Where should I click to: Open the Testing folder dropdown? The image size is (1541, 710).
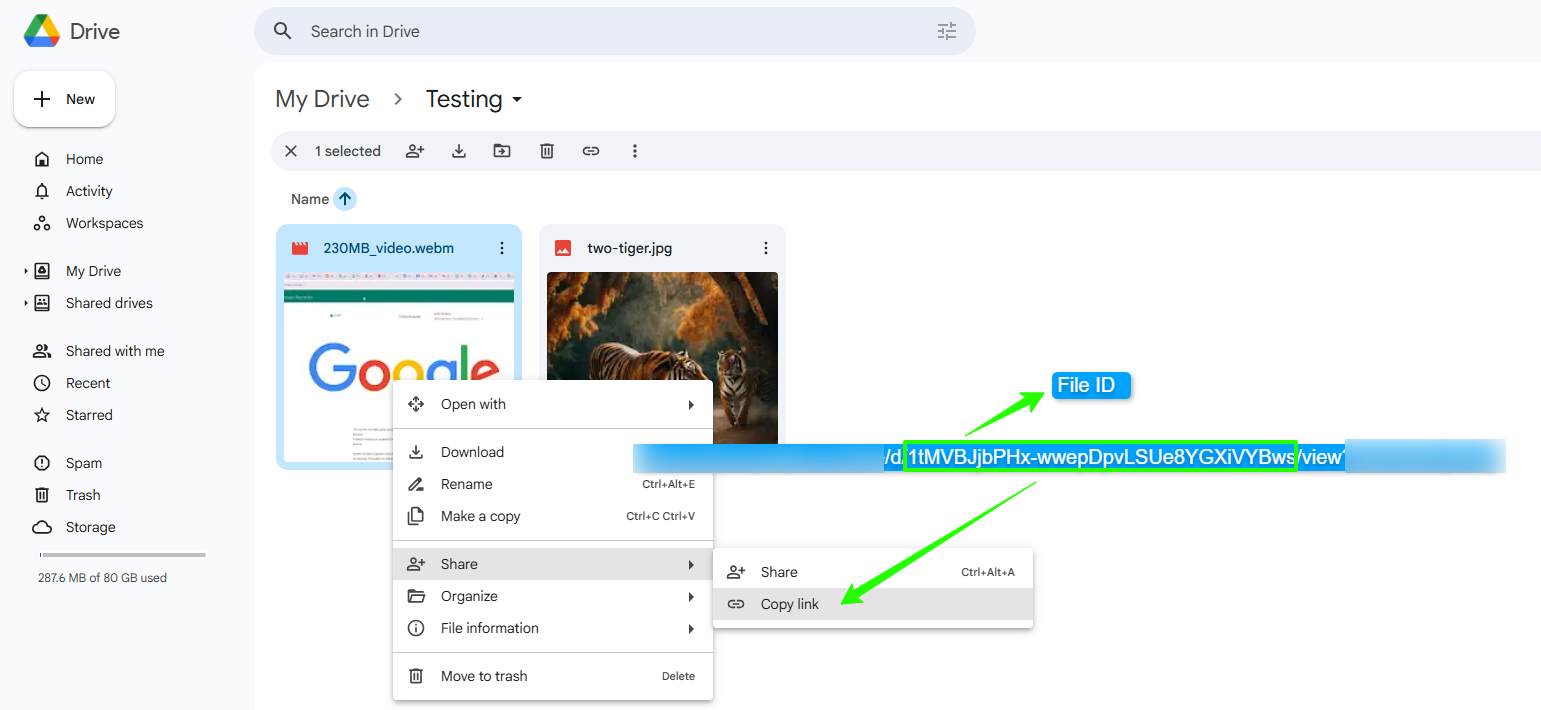(474, 99)
